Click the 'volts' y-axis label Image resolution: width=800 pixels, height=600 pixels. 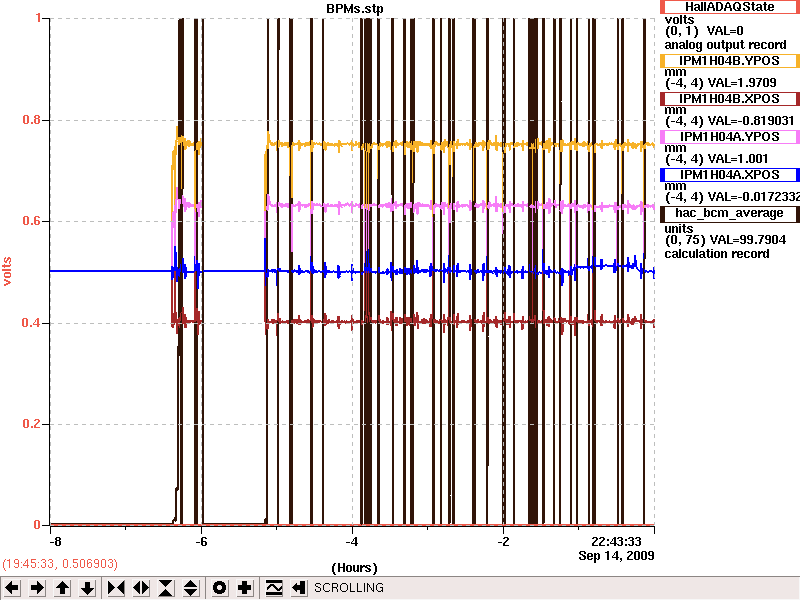(x=7, y=271)
